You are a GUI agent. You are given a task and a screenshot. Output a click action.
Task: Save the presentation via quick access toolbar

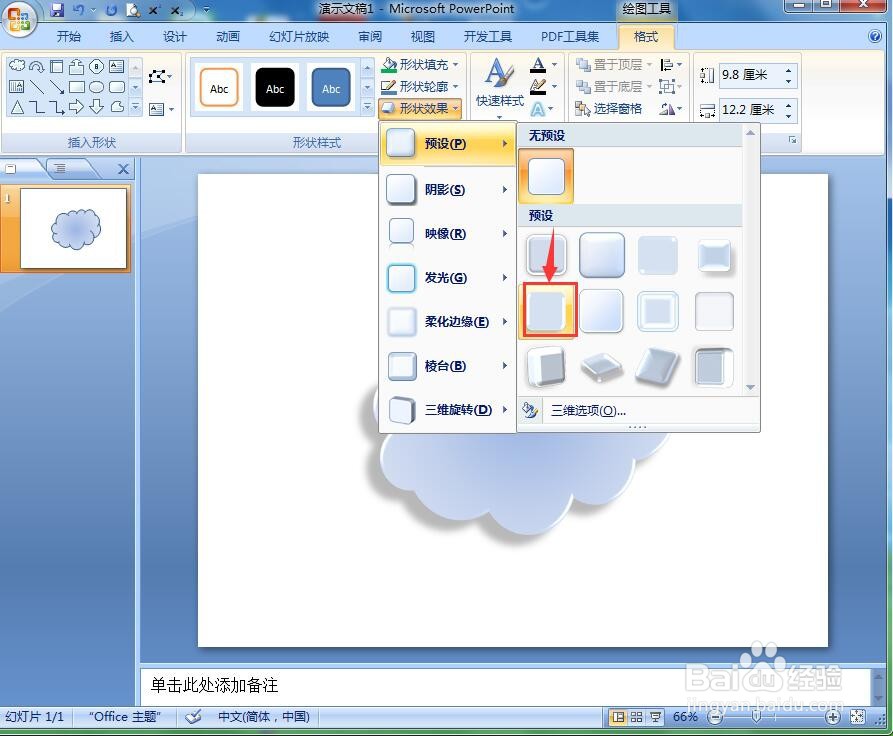57,9
